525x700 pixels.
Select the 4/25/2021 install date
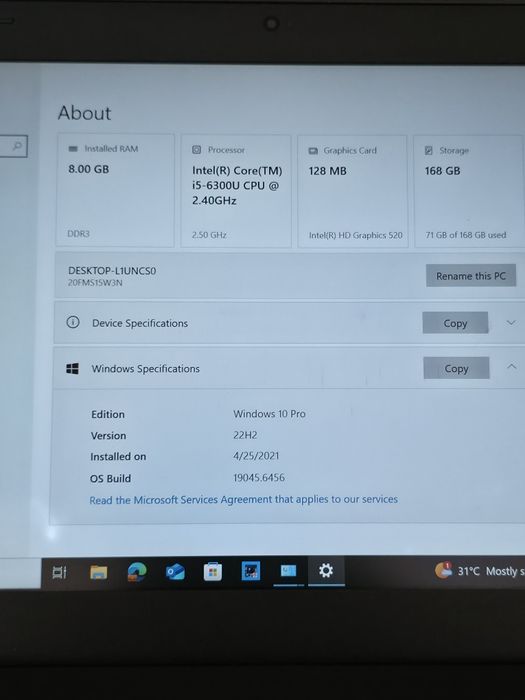pyautogui.click(x=256, y=456)
